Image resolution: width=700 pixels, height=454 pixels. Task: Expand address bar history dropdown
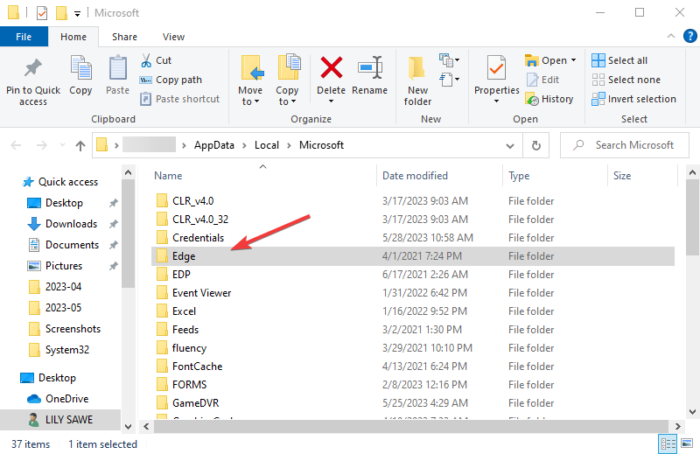pos(509,146)
